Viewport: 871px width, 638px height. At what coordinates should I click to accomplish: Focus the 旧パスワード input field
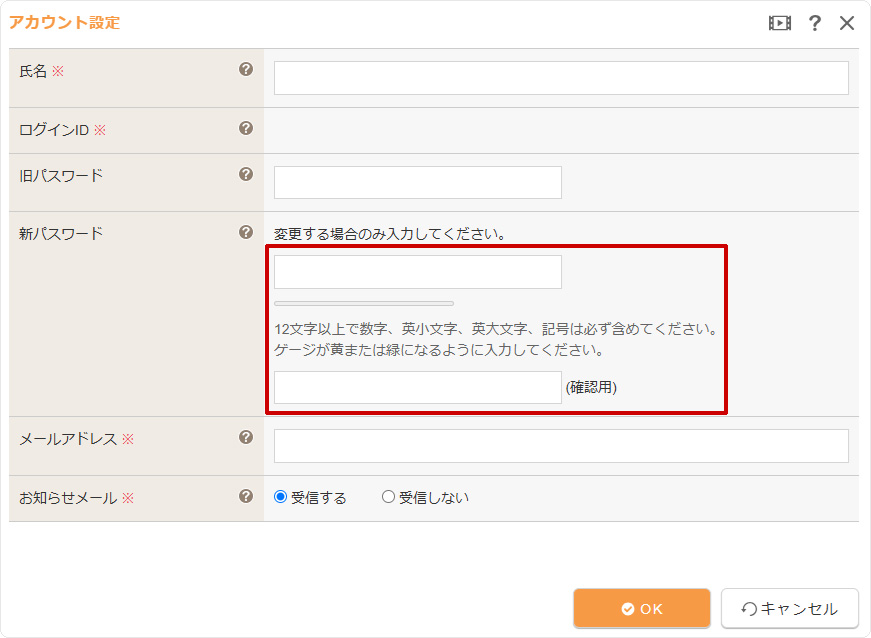point(417,182)
